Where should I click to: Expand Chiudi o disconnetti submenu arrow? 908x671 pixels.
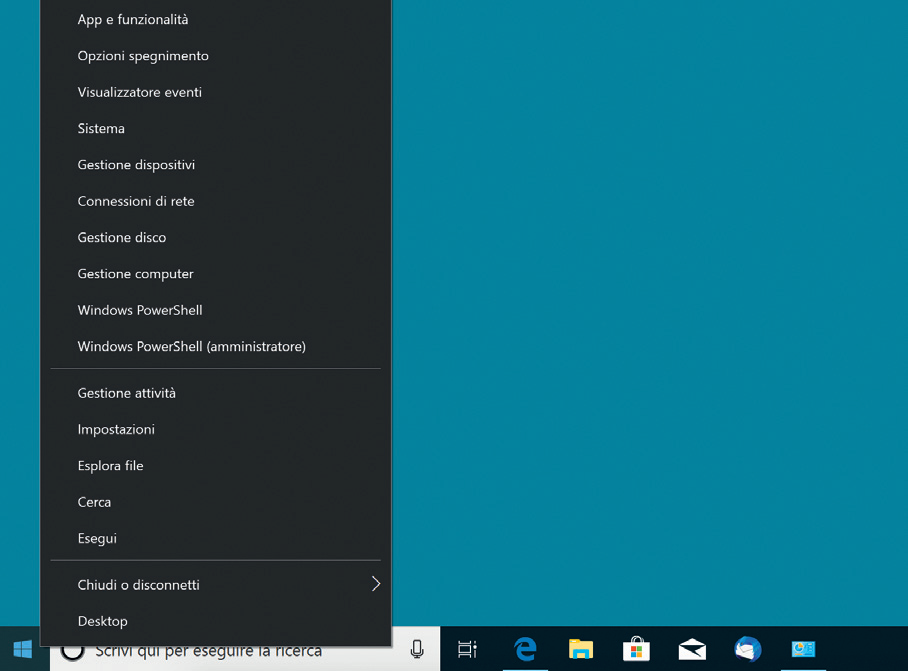[376, 584]
